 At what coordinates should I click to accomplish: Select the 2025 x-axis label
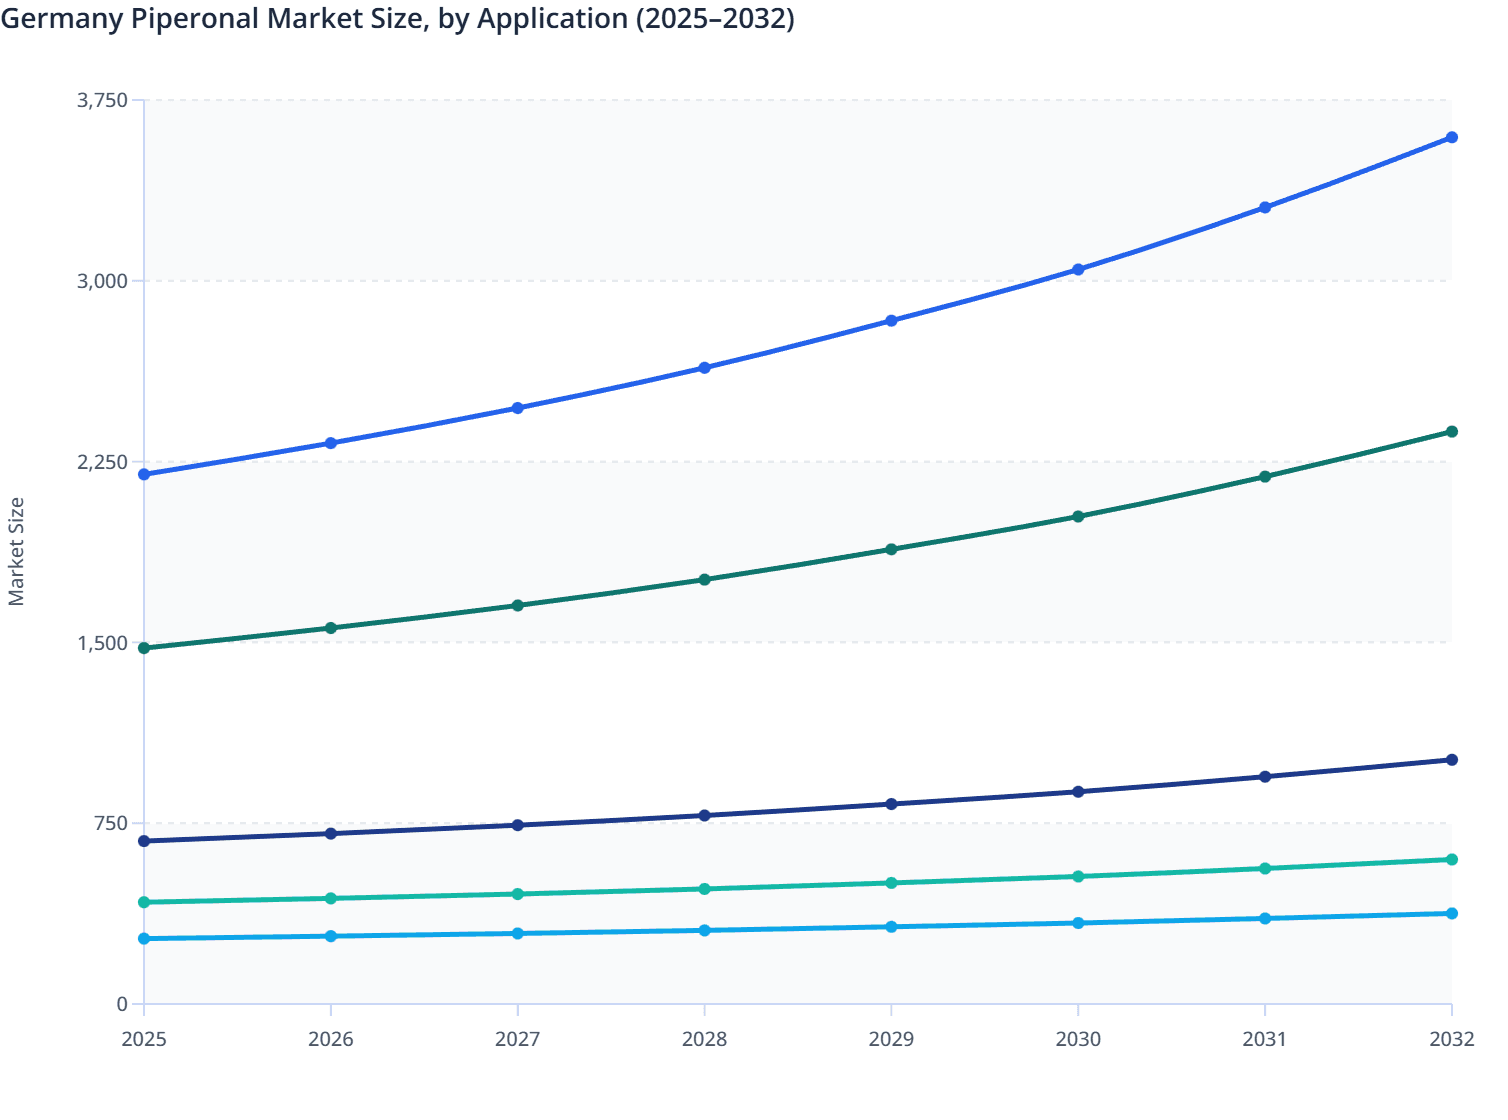143,1040
